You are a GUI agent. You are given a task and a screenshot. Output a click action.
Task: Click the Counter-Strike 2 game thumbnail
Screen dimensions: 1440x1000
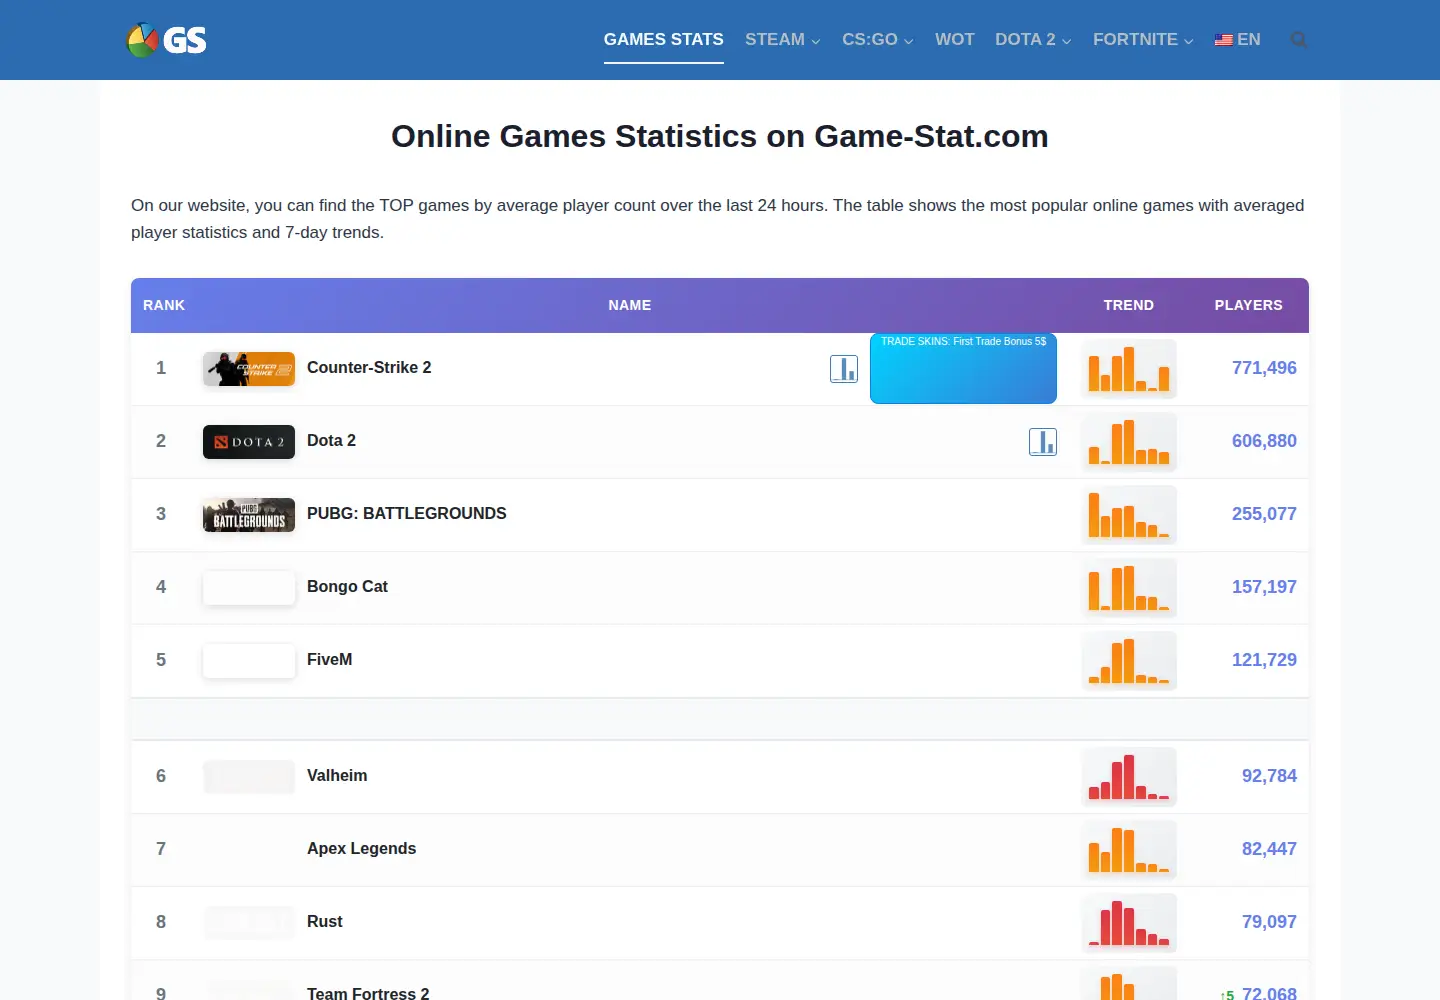249,369
